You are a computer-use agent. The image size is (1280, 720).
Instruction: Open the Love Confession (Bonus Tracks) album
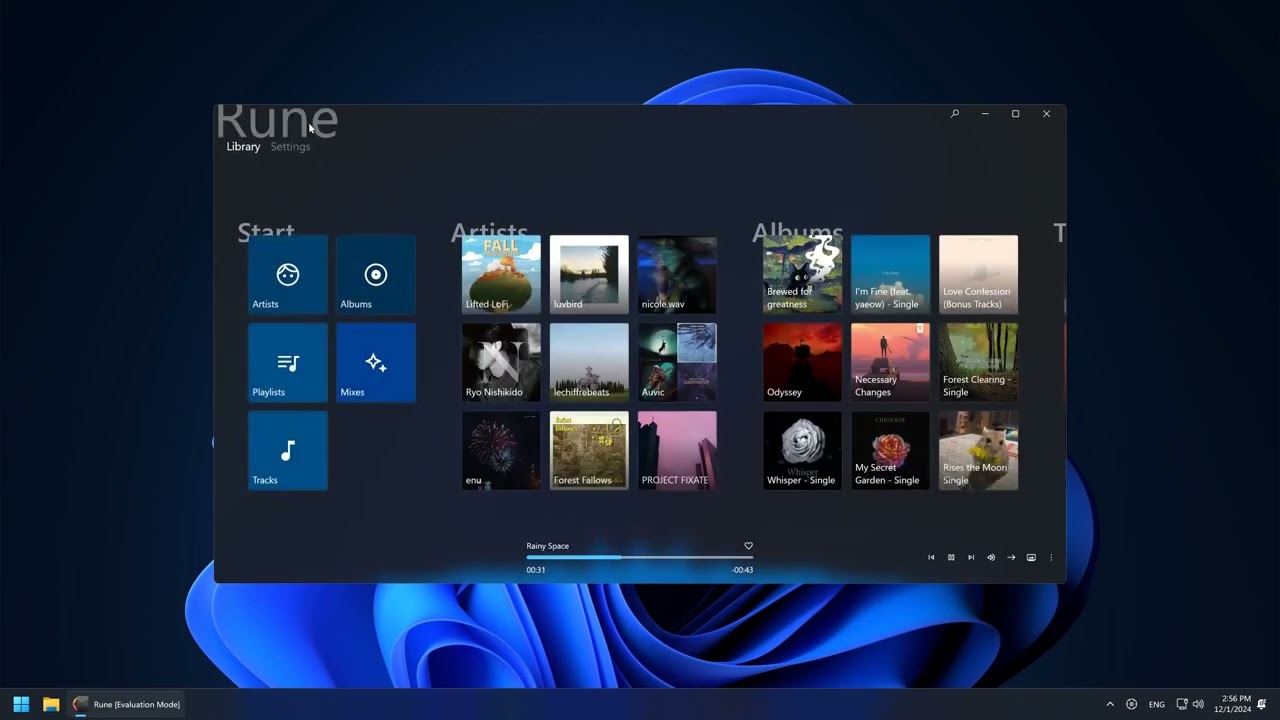[978, 275]
